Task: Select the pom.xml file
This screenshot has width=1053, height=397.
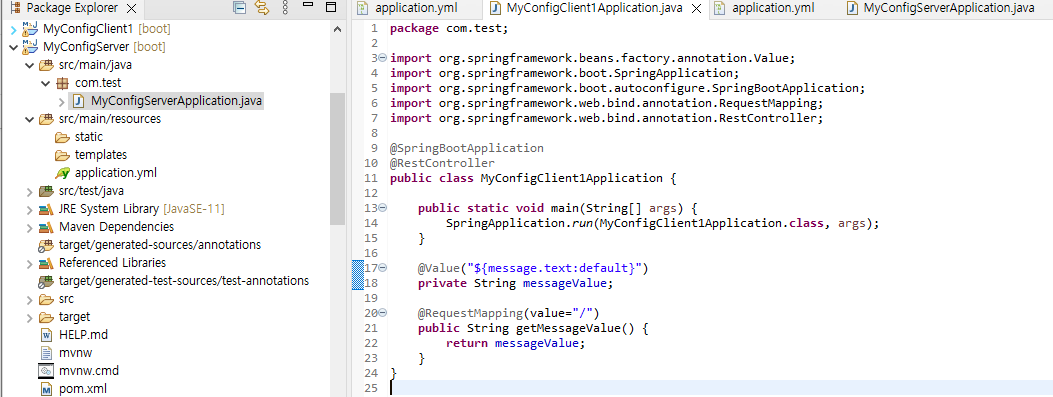Action: click(x=83, y=388)
